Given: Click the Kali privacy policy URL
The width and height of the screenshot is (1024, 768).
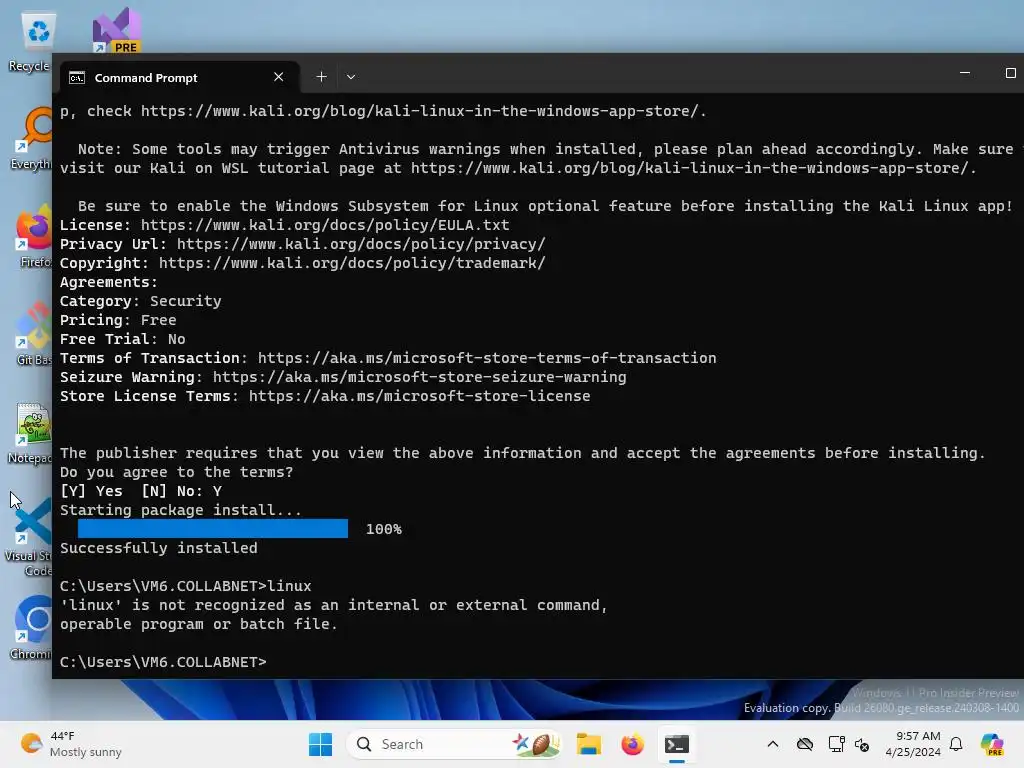Looking at the screenshot, I should (x=360, y=244).
